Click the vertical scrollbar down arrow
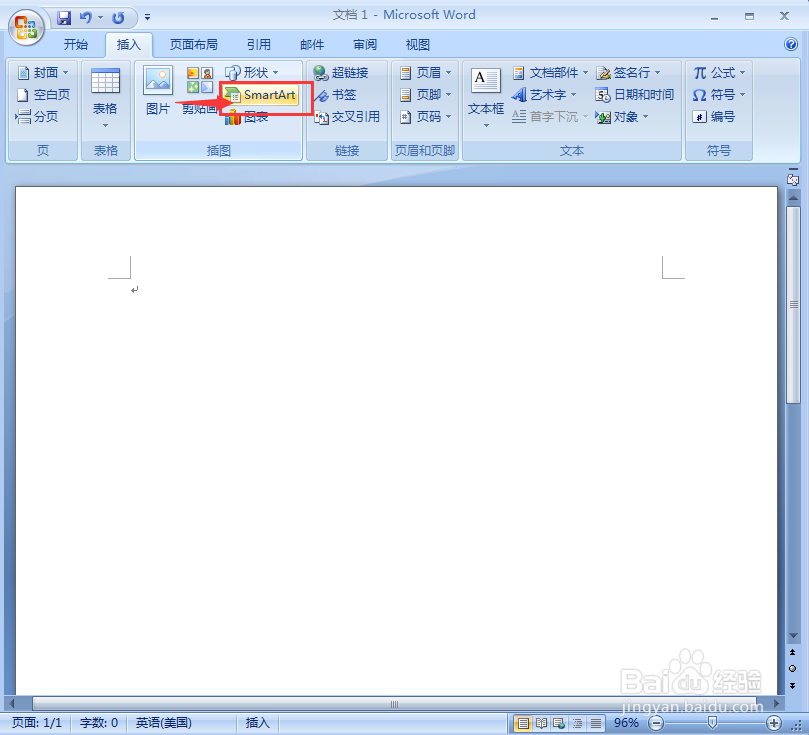This screenshot has height=735, width=809. (793, 636)
